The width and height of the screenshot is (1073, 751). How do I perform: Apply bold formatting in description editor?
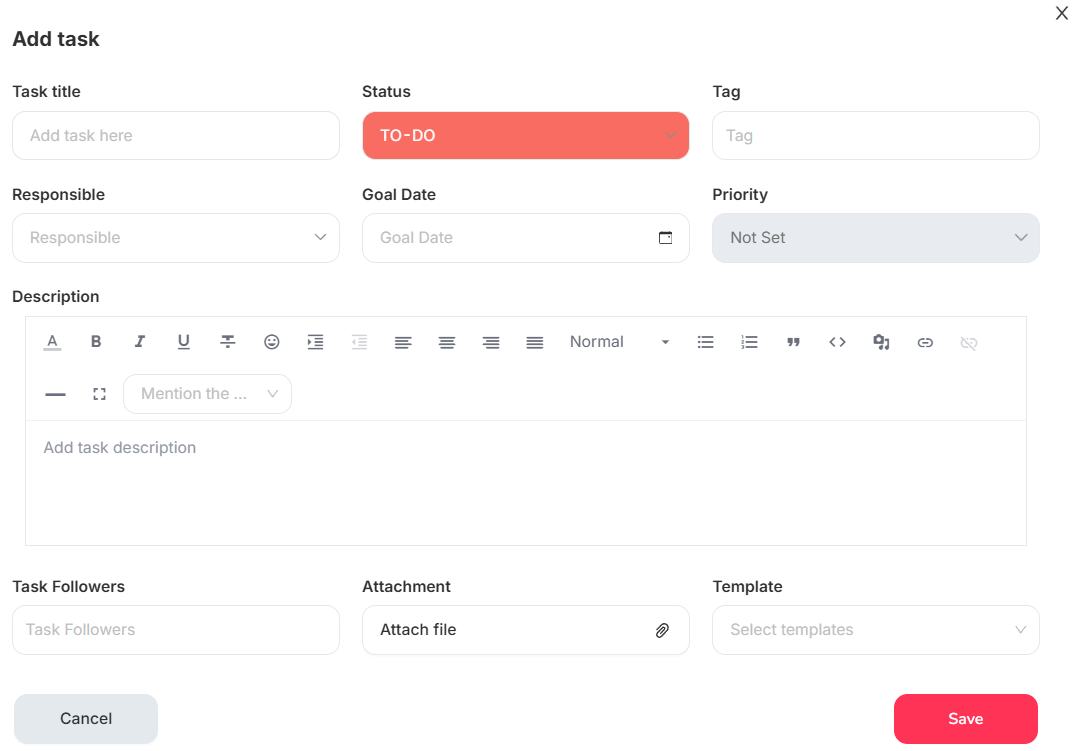point(96,341)
